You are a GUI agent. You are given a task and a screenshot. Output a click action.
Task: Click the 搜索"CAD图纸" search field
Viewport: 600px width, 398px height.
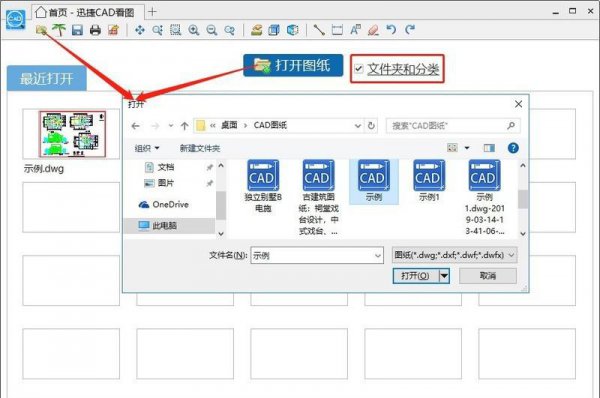453,126
